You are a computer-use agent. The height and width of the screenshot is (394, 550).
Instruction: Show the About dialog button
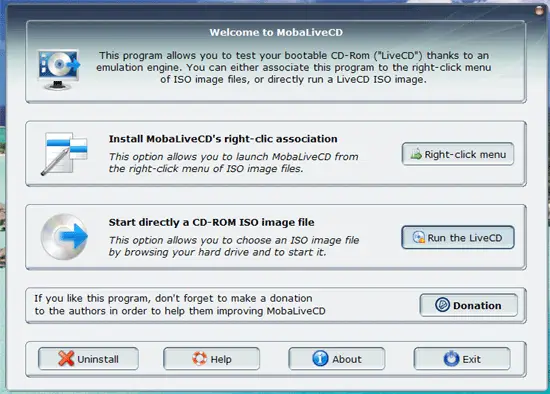click(337, 359)
